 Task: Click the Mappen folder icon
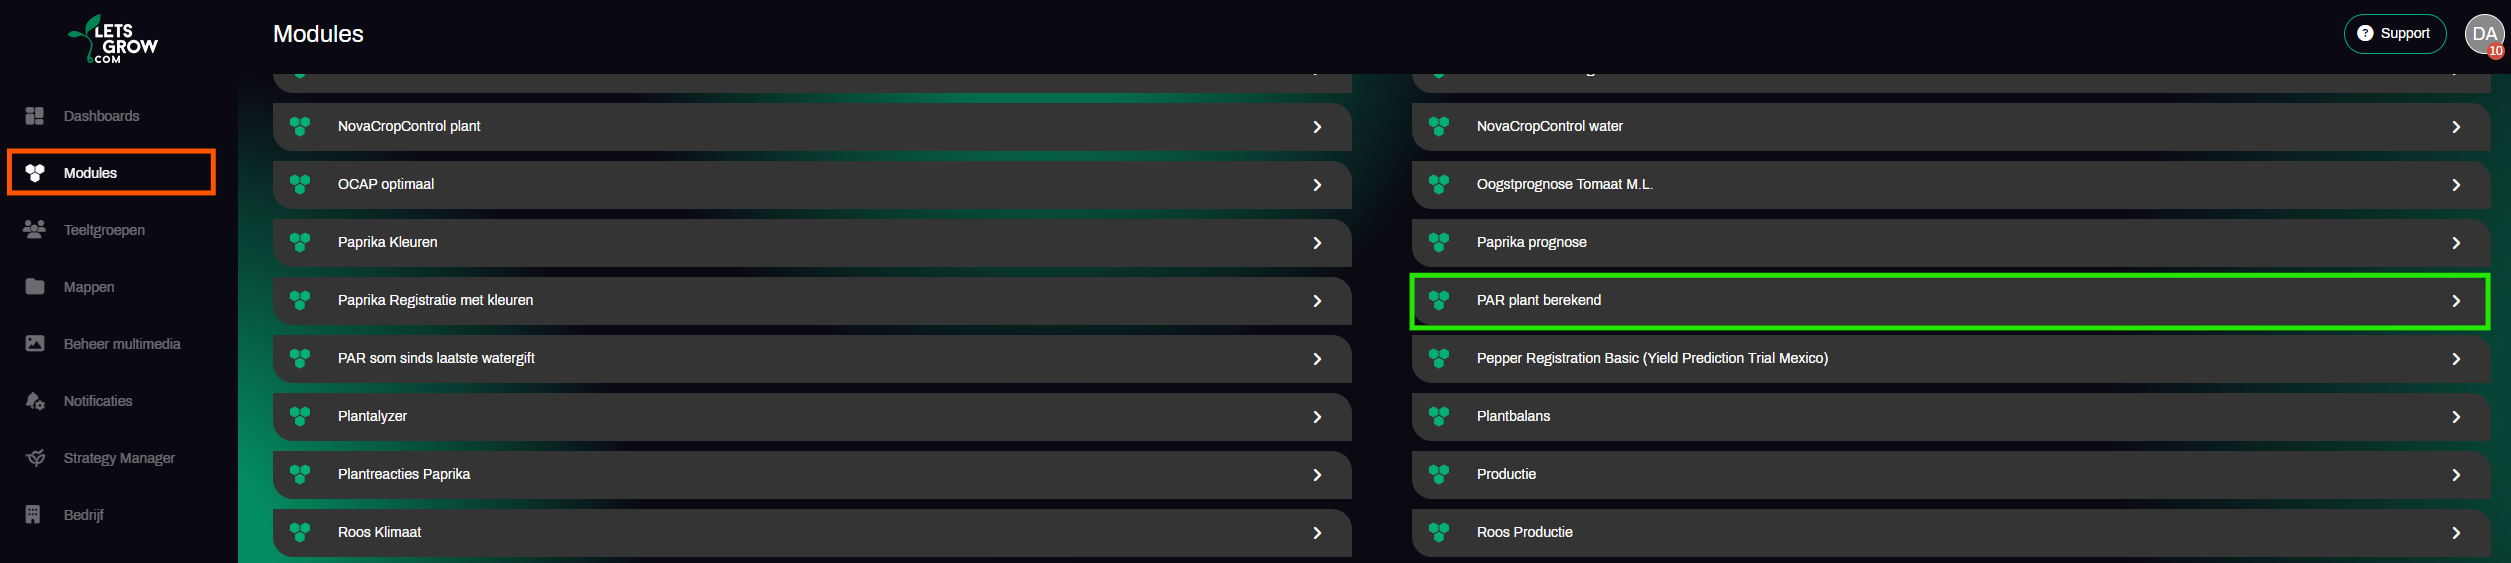pyautogui.click(x=35, y=287)
